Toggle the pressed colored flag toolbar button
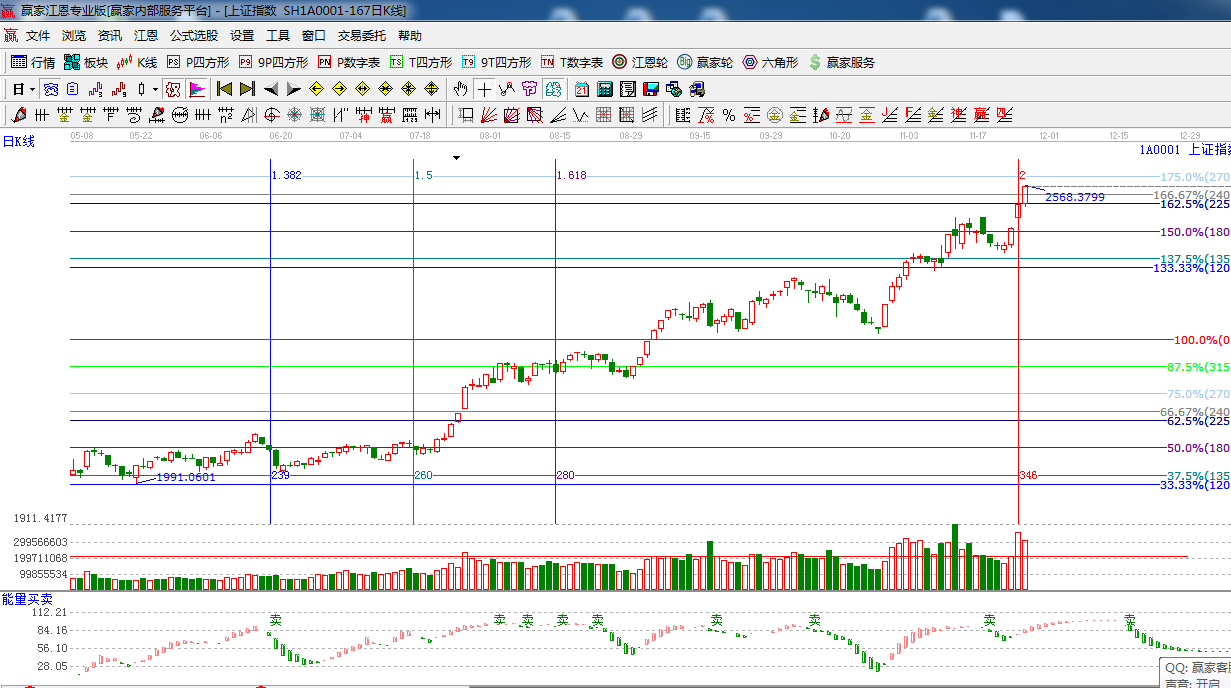Screen dimensions: 1231x688 pyautogui.click(x=197, y=89)
